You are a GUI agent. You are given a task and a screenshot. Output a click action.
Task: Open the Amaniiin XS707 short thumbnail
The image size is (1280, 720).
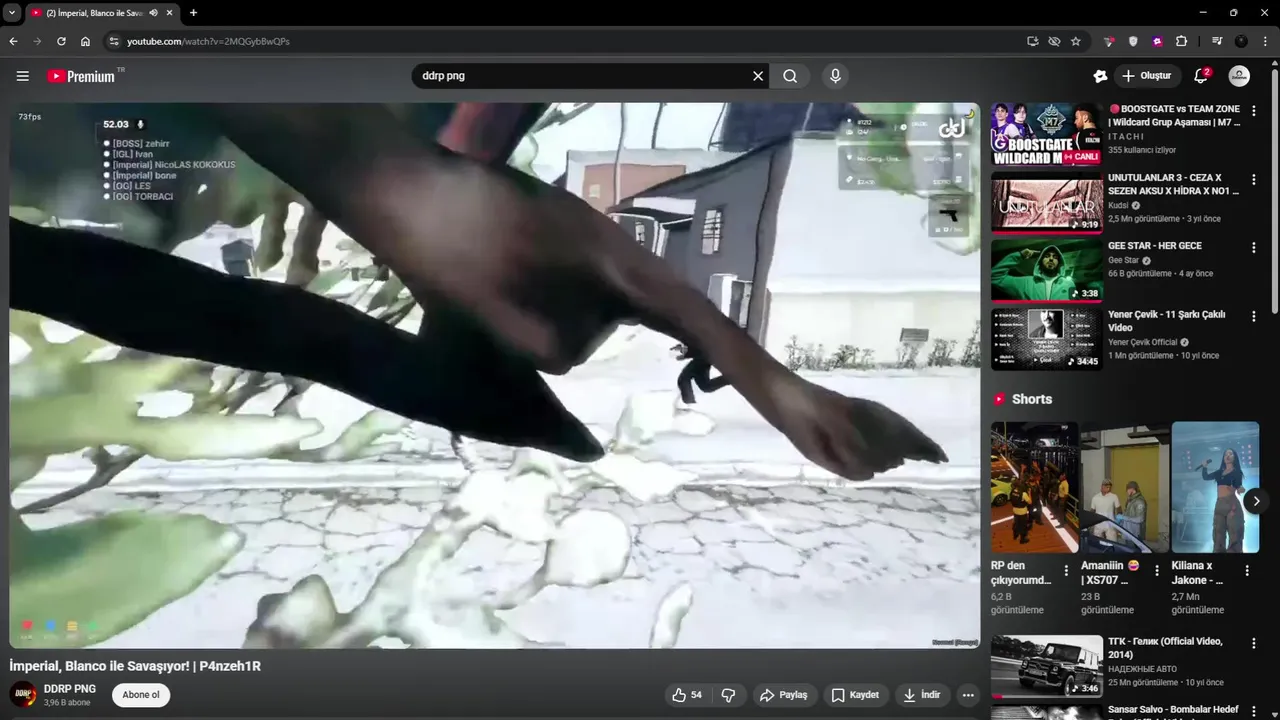click(x=1124, y=487)
